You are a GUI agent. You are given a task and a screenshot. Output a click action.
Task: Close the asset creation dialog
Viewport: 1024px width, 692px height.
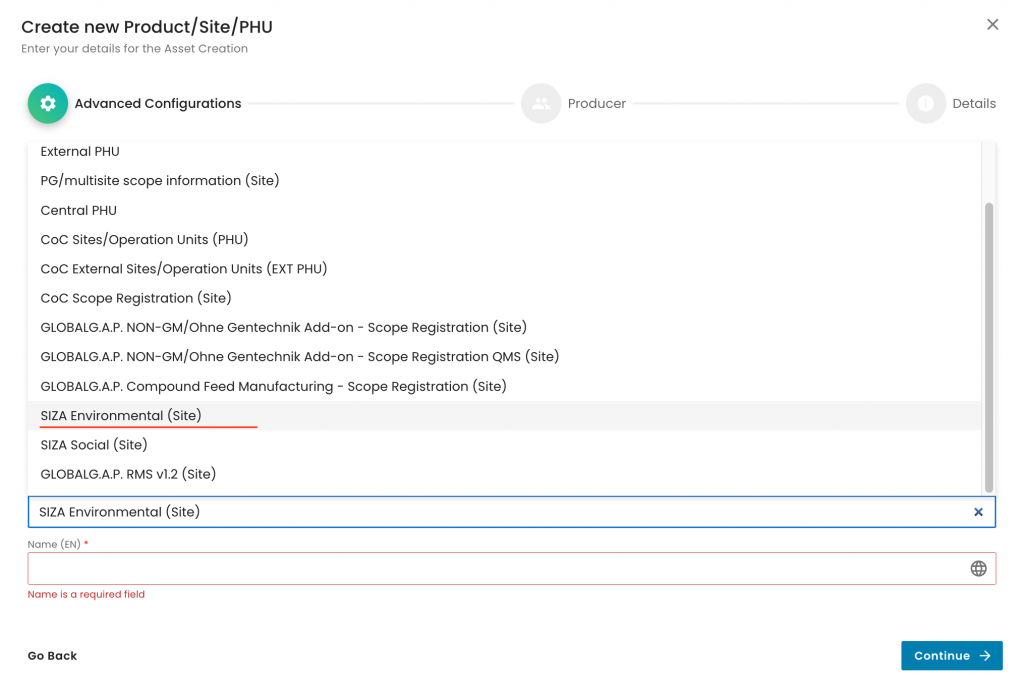pyautogui.click(x=992, y=25)
